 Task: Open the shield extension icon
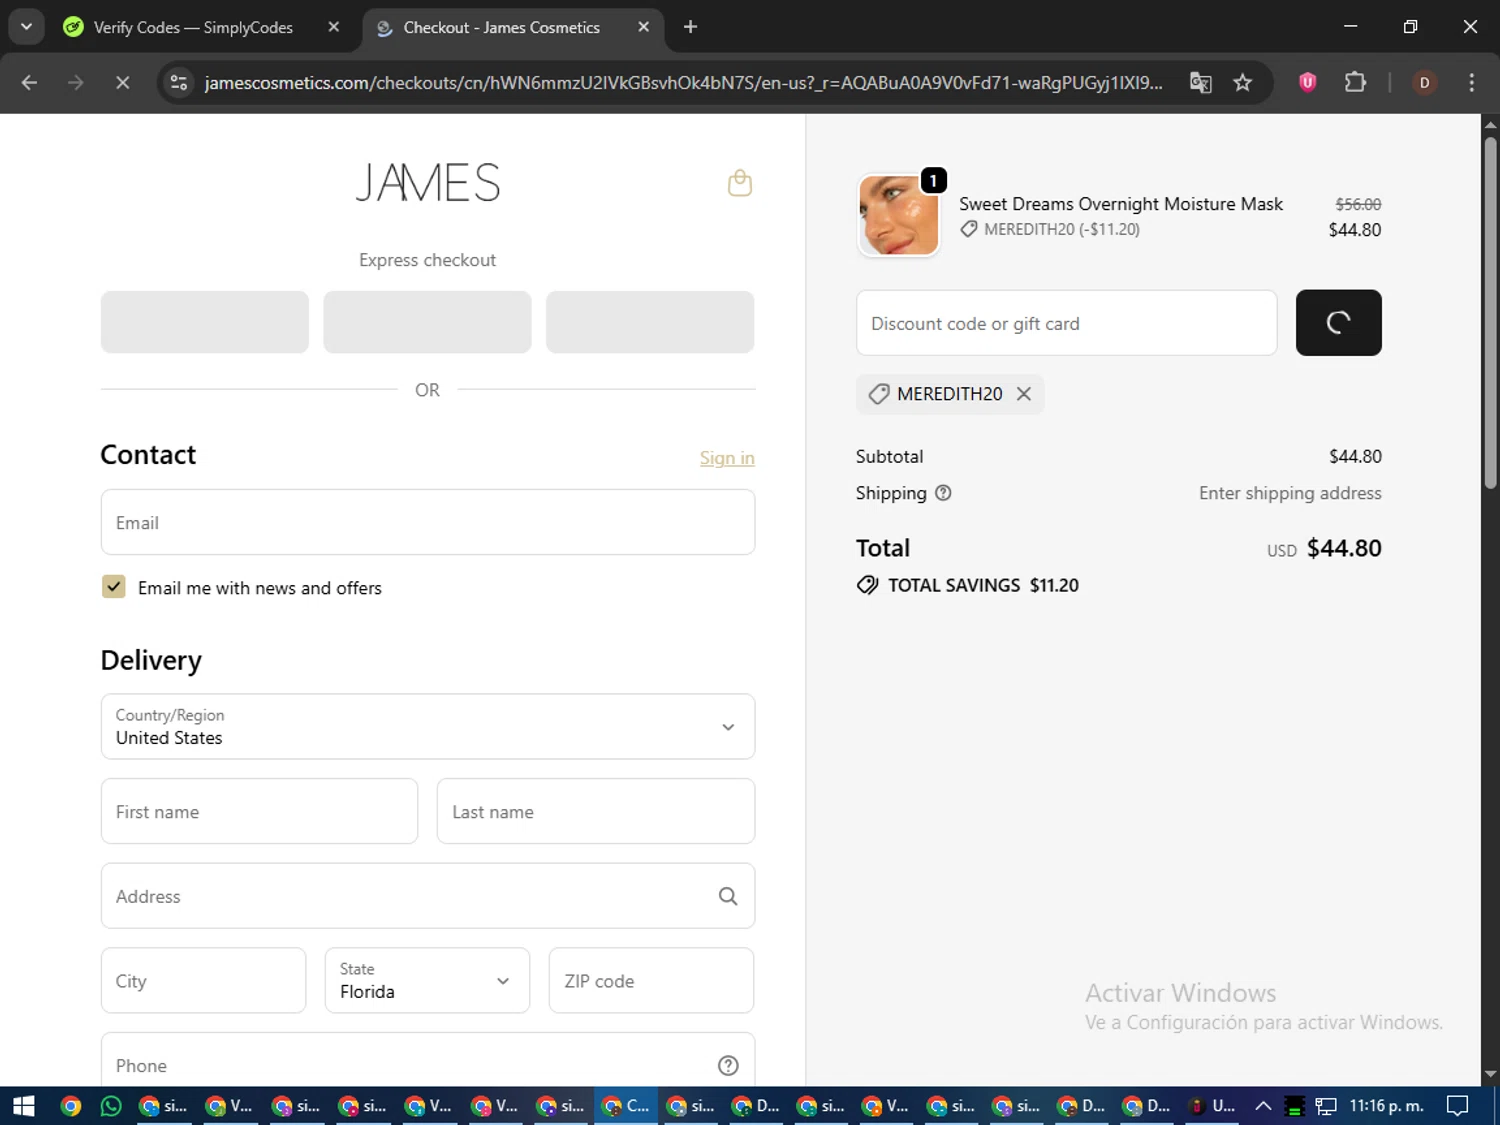pos(1307,83)
